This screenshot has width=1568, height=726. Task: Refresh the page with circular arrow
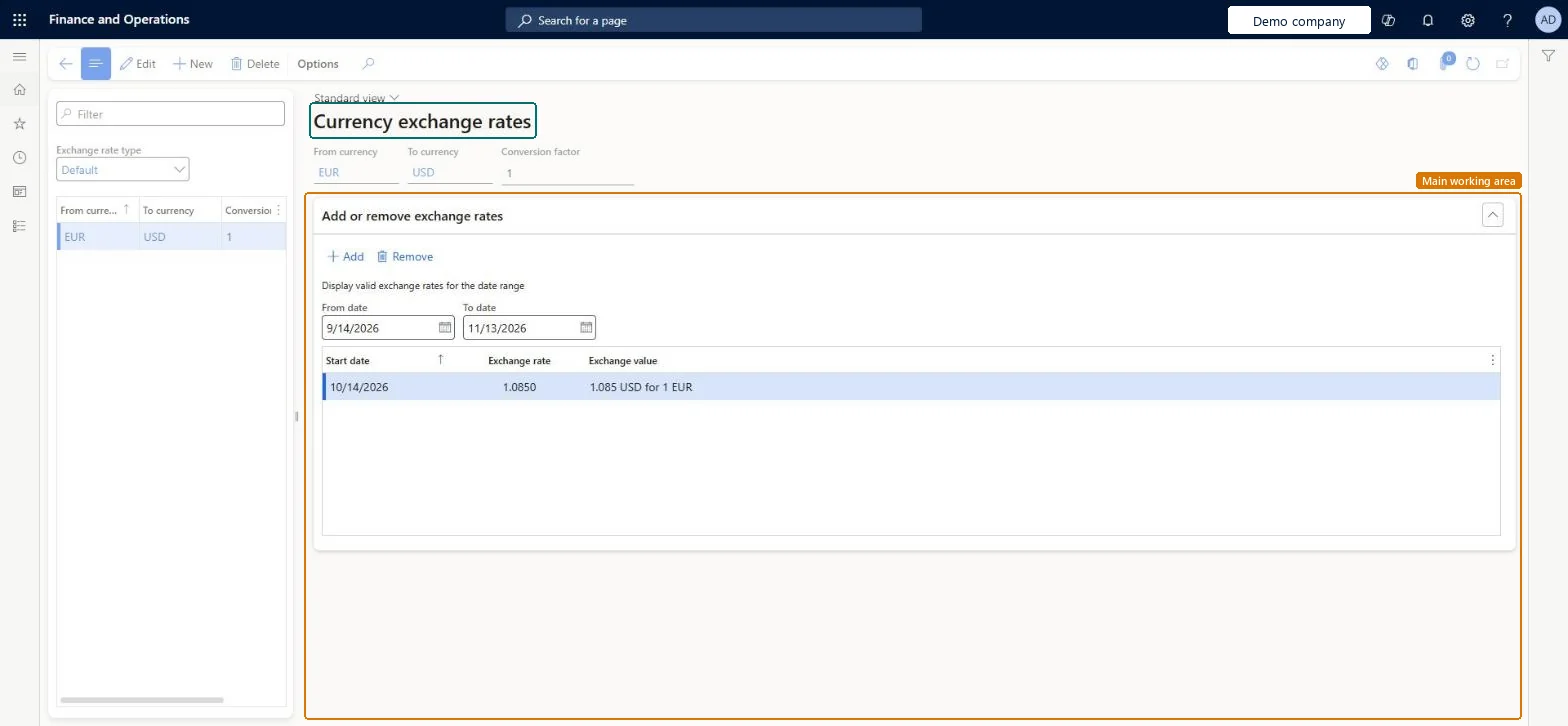coord(1472,64)
